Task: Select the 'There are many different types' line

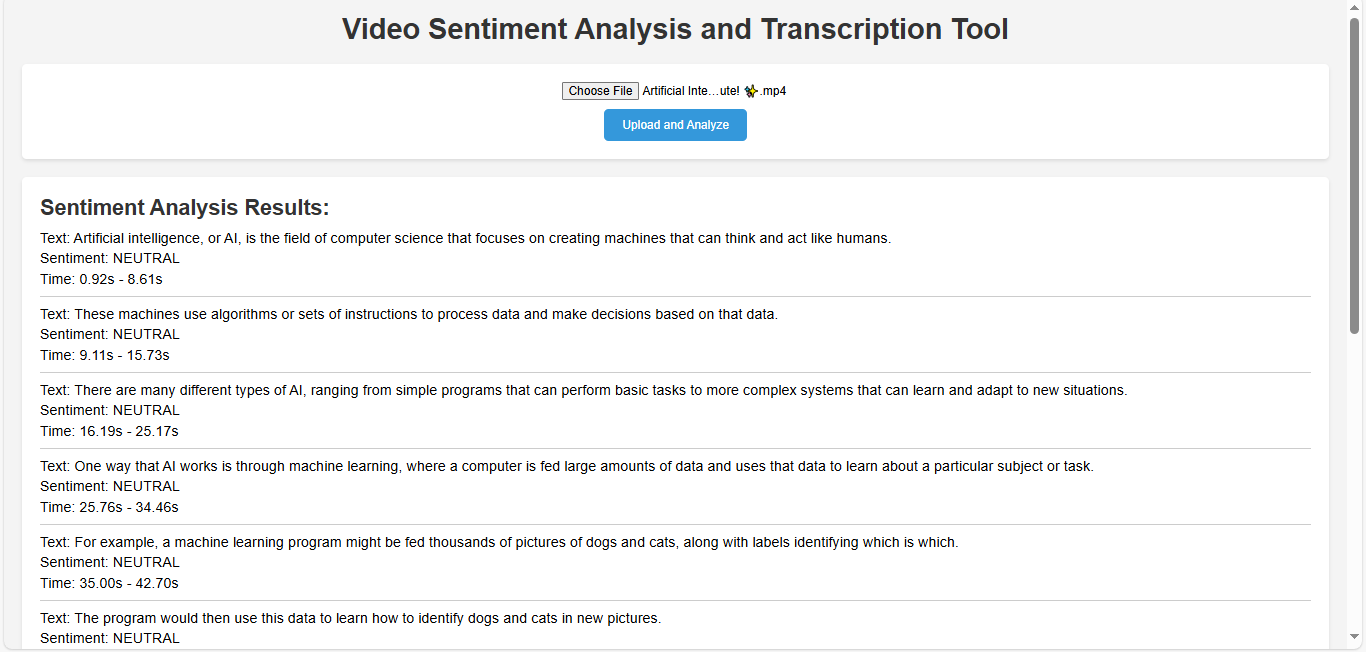Action: tap(583, 390)
